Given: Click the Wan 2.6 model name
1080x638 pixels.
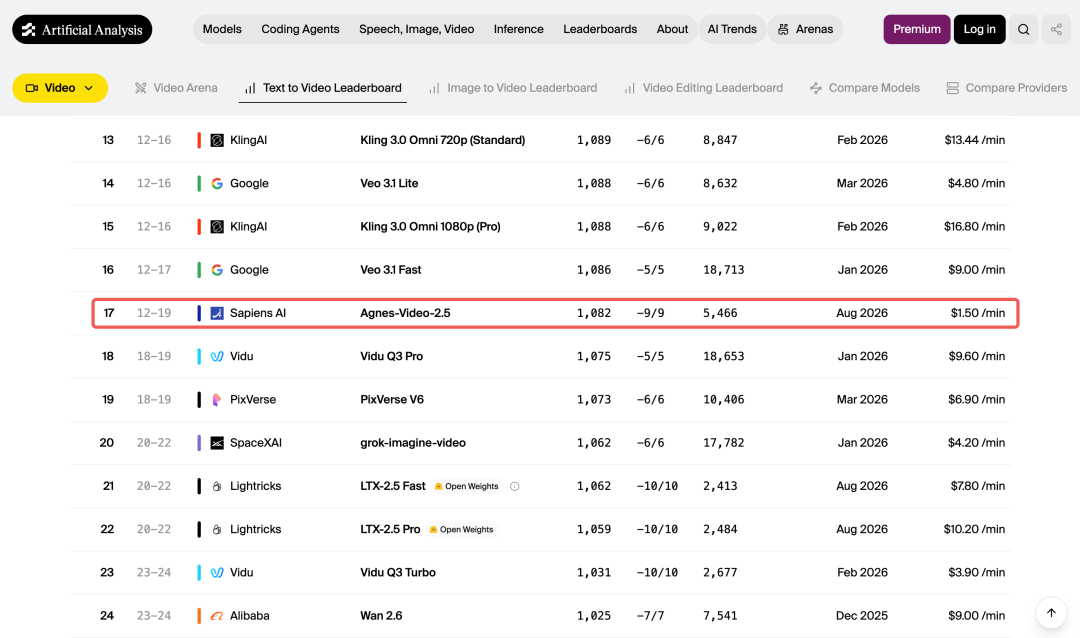Looking at the screenshot, I should (381, 616).
